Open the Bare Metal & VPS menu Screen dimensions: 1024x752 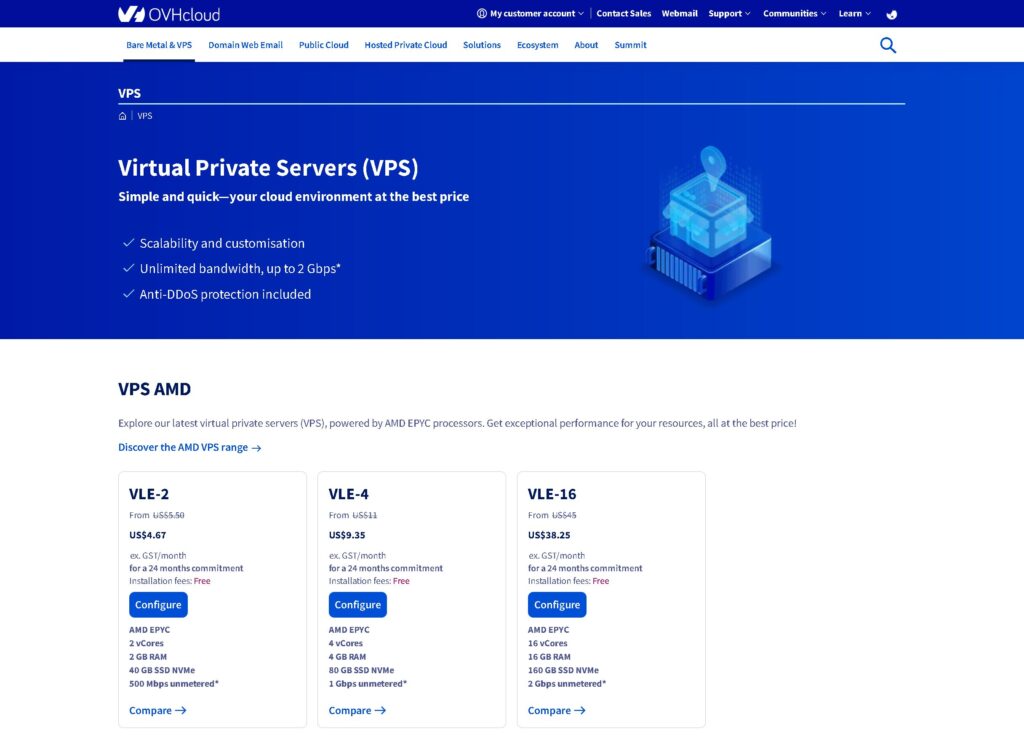coord(159,45)
